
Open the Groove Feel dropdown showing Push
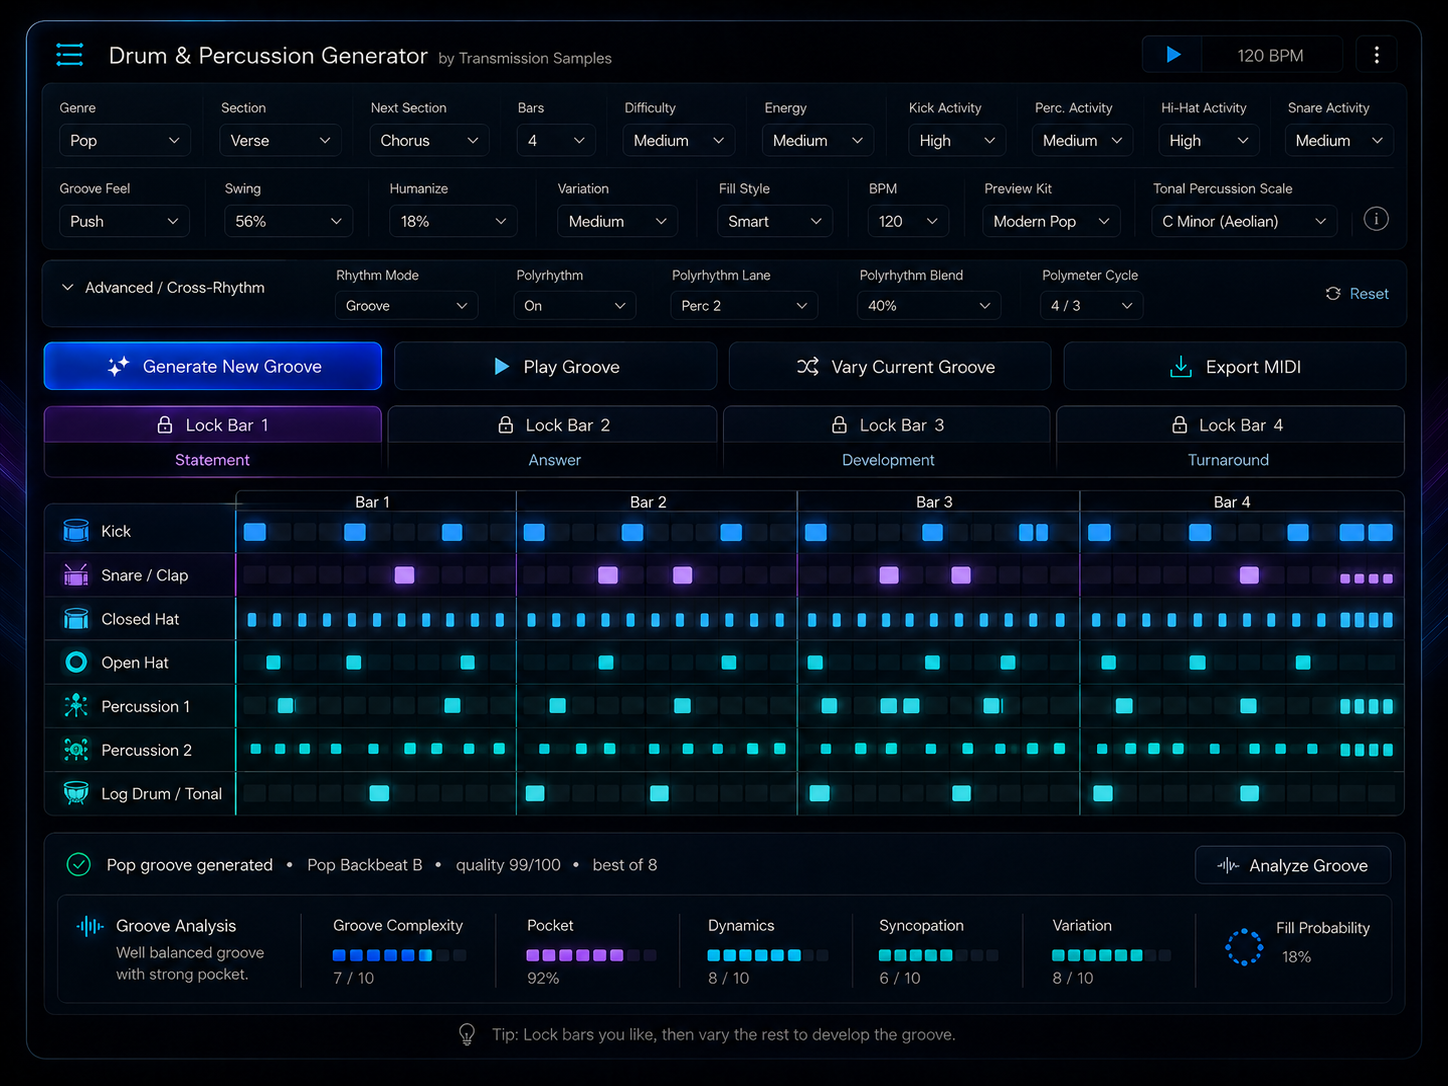point(125,221)
